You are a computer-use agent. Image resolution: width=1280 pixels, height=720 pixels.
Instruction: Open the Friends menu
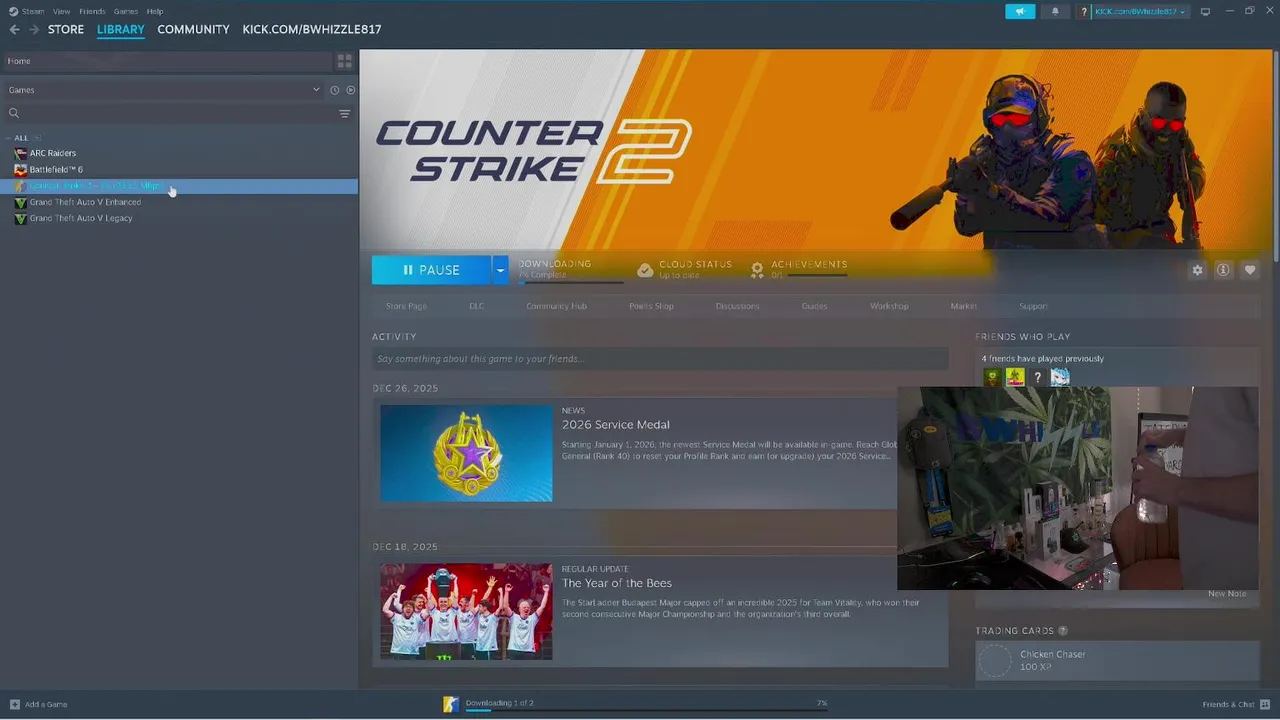pyautogui.click(x=92, y=11)
